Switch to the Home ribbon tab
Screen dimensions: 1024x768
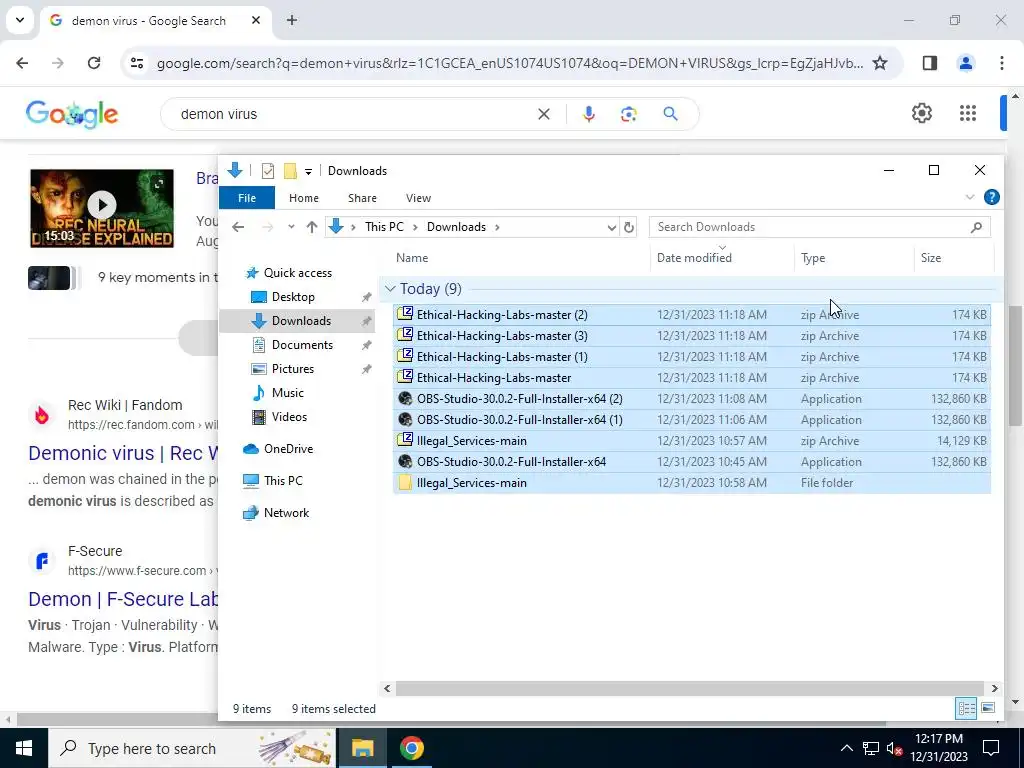[304, 198]
